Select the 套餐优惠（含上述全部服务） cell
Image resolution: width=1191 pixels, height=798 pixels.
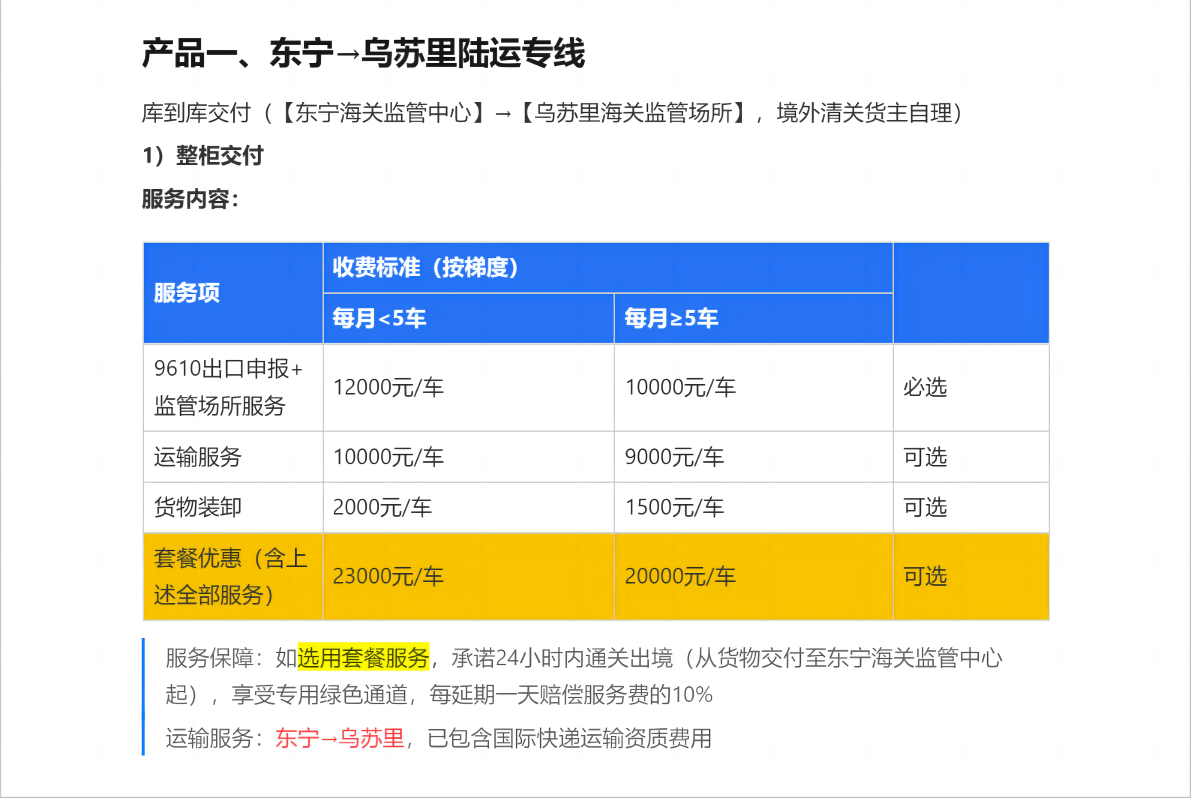[x=233, y=576]
